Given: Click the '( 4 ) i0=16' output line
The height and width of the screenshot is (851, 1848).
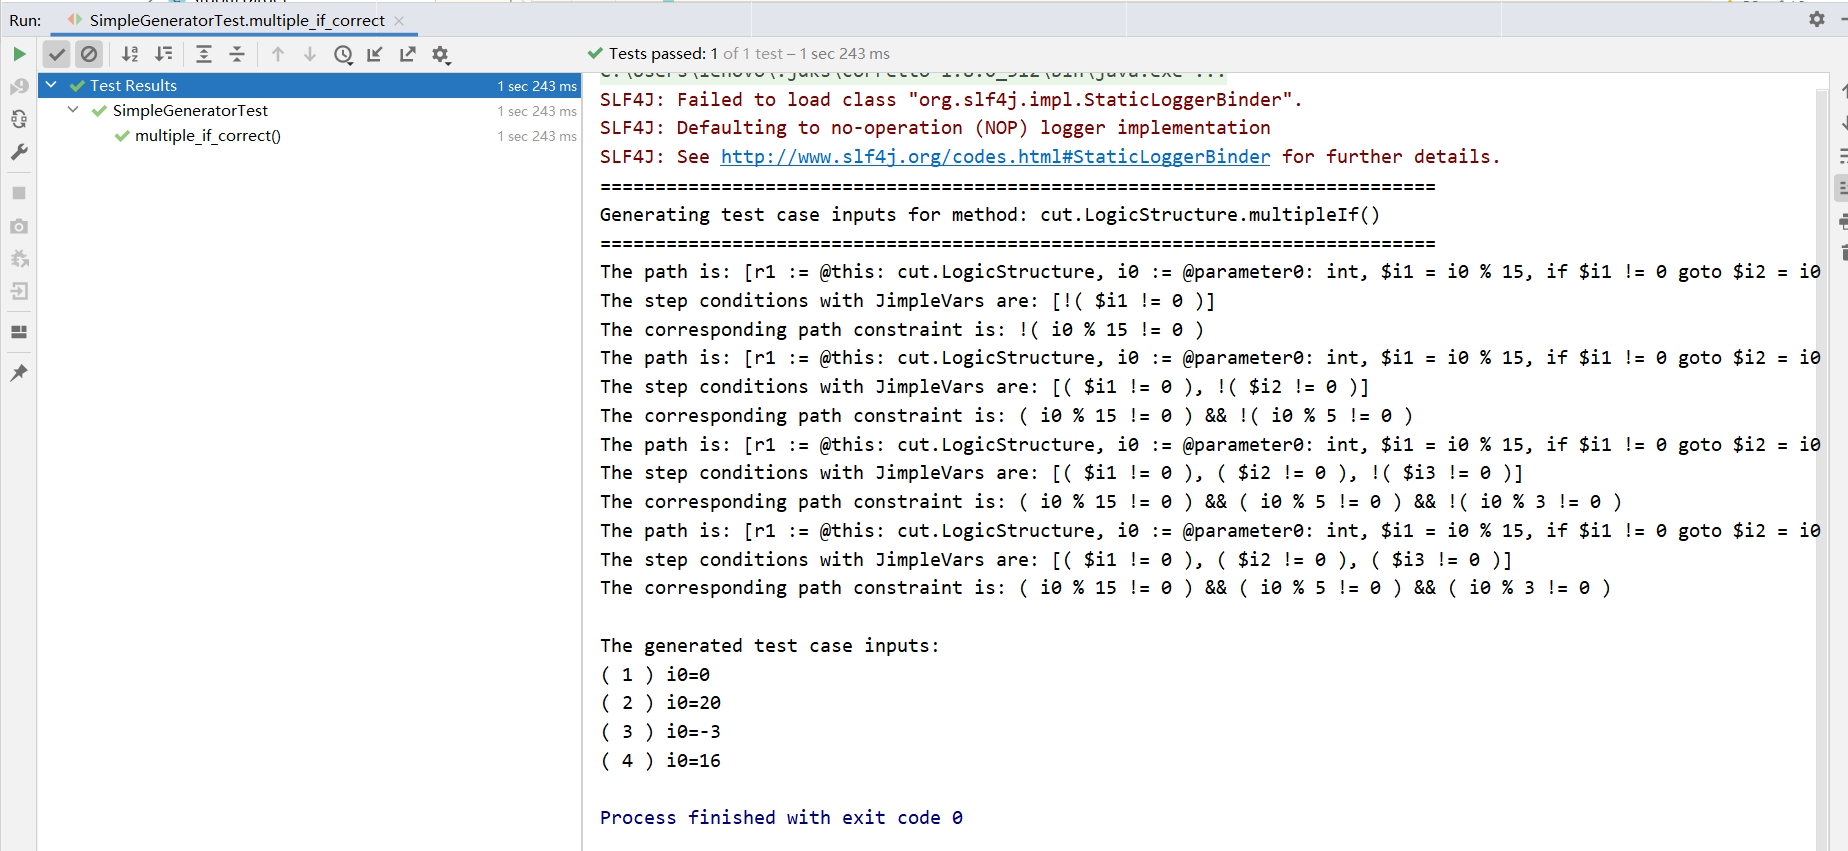Looking at the screenshot, I should pyautogui.click(x=660, y=760).
